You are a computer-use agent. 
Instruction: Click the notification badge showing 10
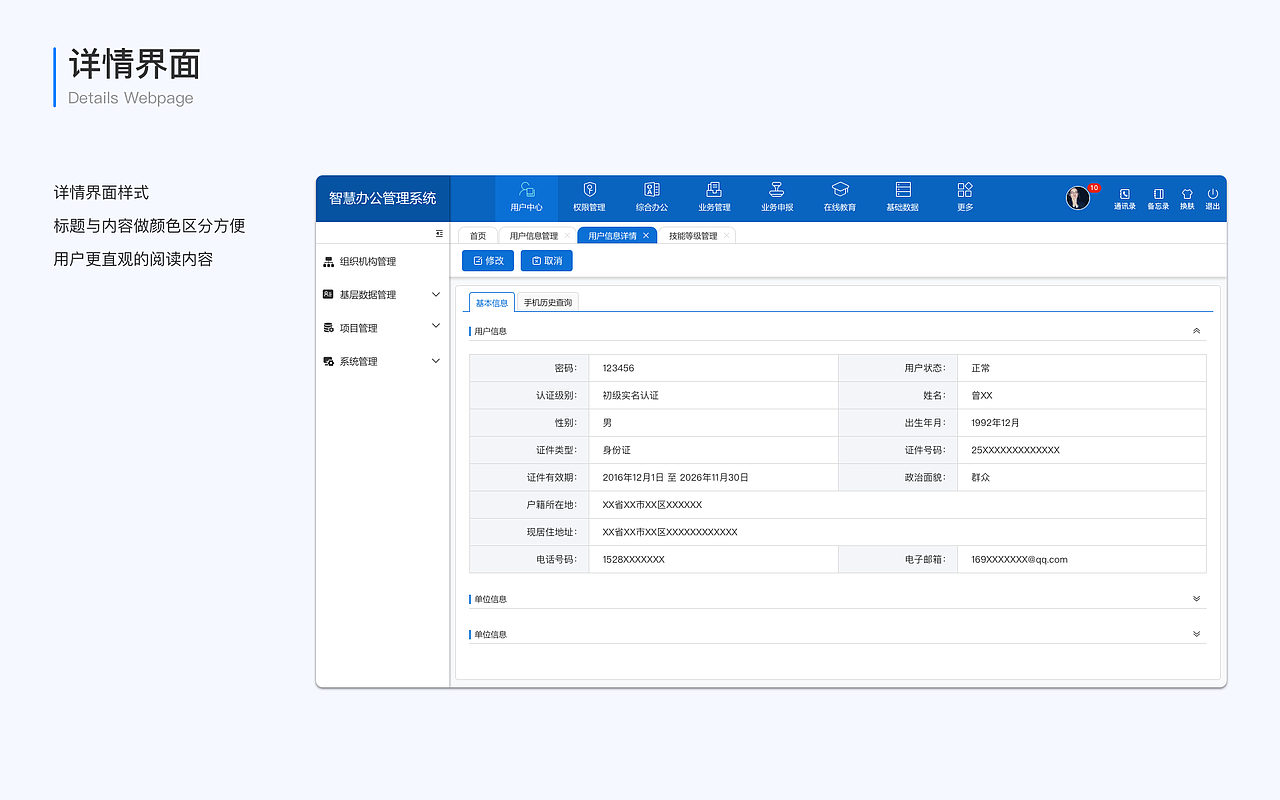click(x=1094, y=188)
